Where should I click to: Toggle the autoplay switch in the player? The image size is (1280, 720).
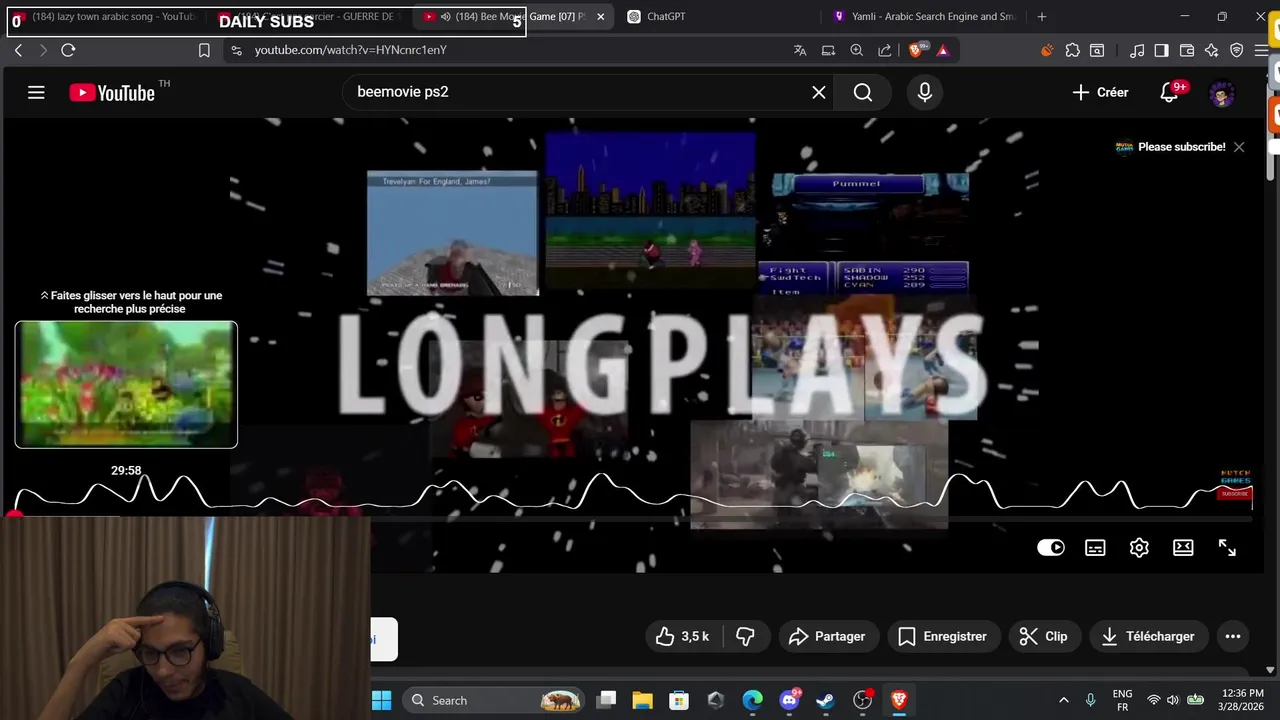pos(1051,547)
